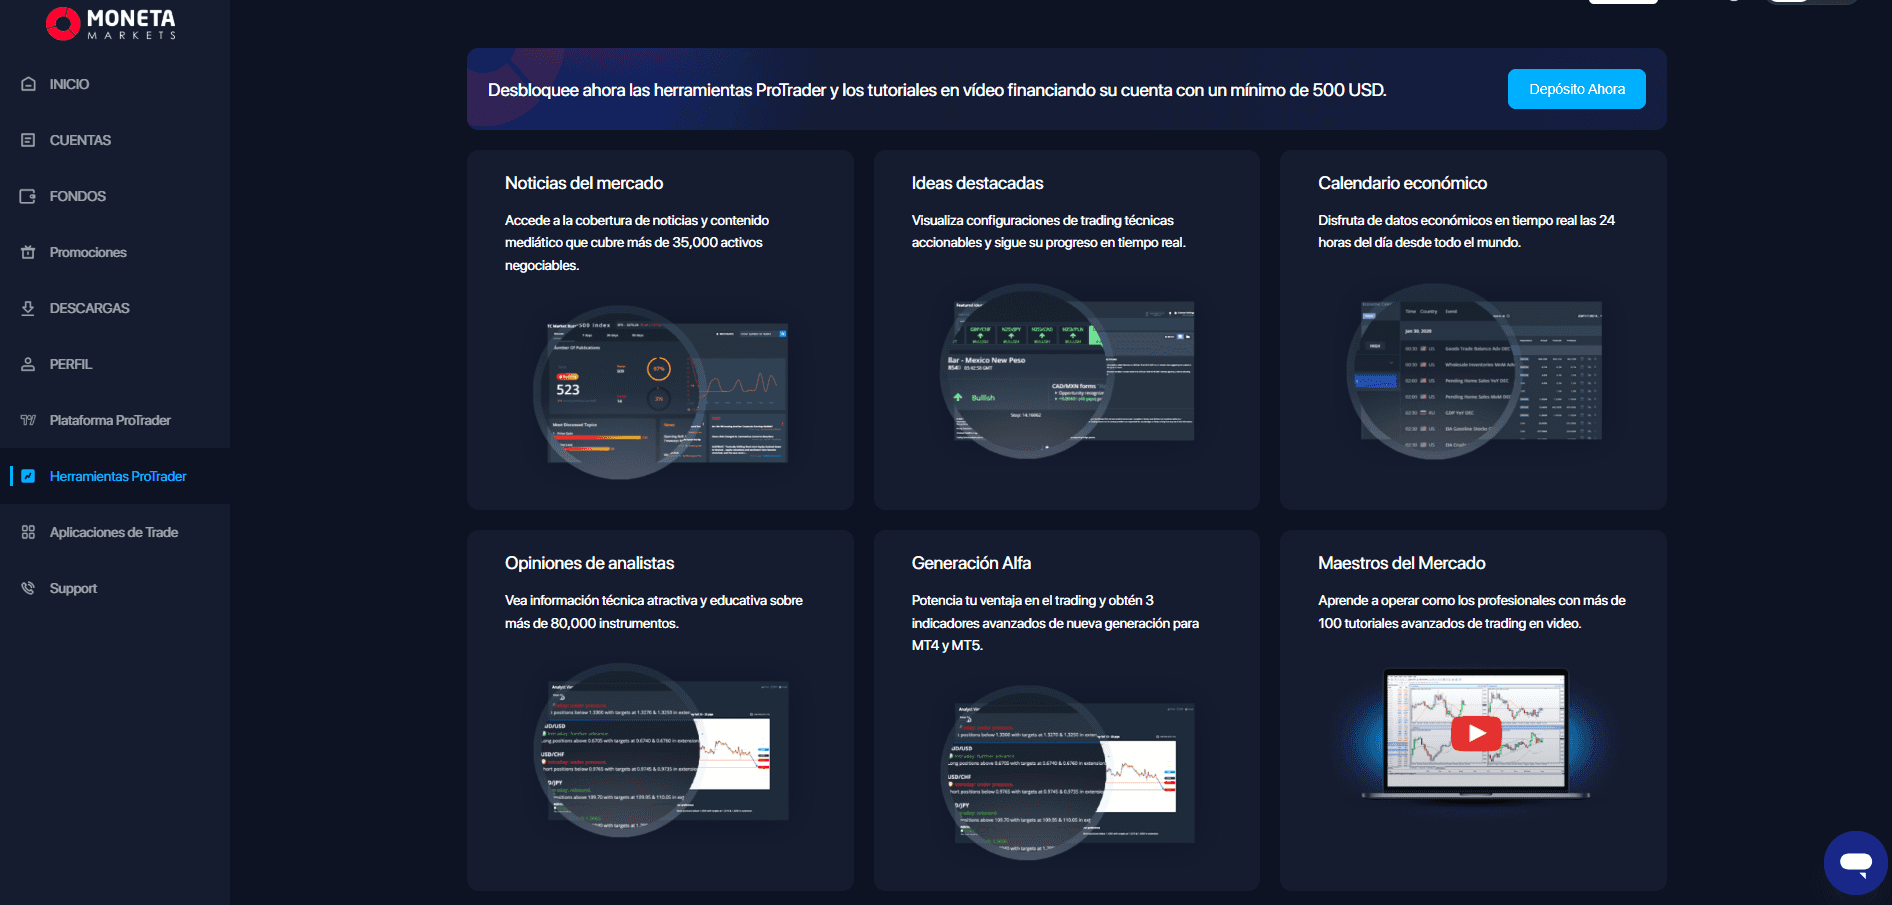Open the Generación Alfa card title
Viewport: 1892px width, 905px height.
point(971,563)
